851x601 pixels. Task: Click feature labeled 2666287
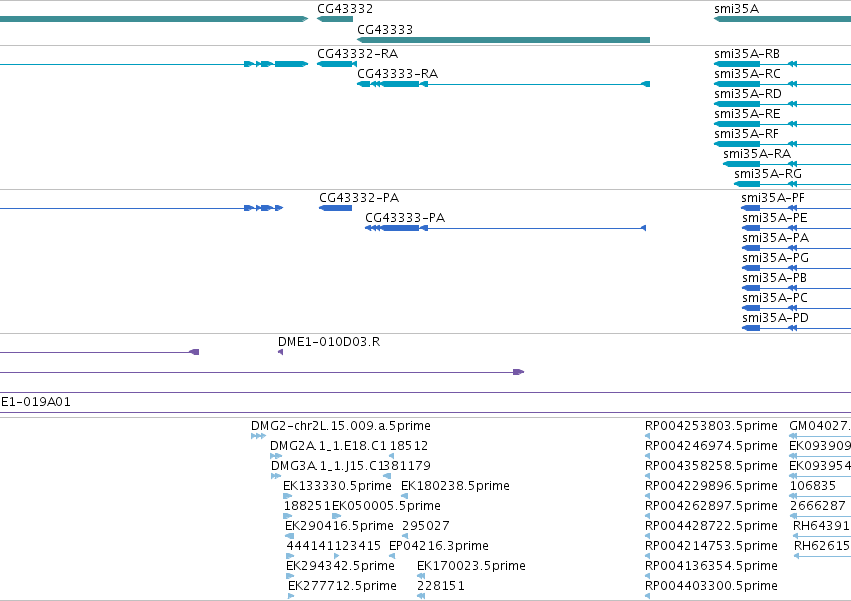tap(818, 506)
